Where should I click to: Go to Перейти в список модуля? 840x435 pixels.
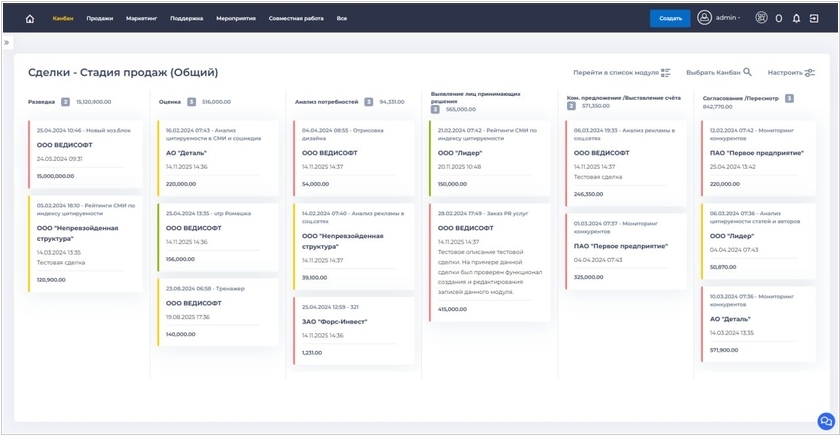click(621, 72)
